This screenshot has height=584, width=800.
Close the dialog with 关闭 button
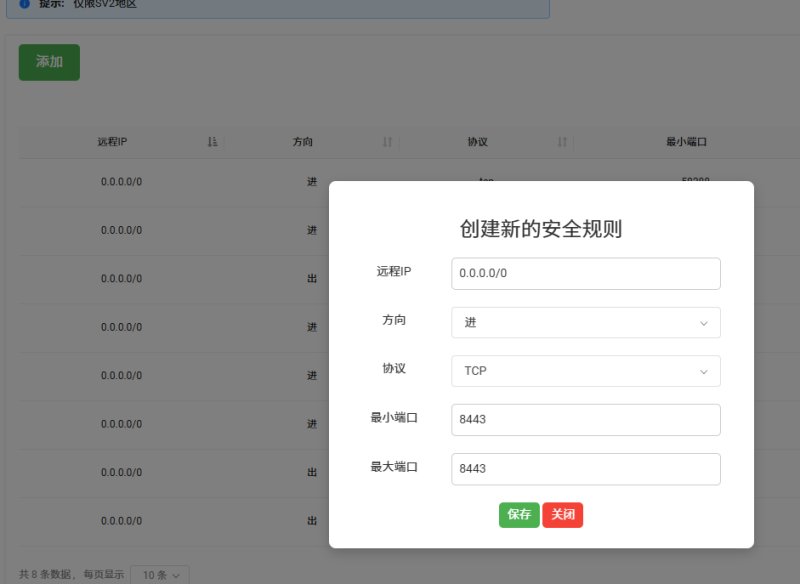562,515
